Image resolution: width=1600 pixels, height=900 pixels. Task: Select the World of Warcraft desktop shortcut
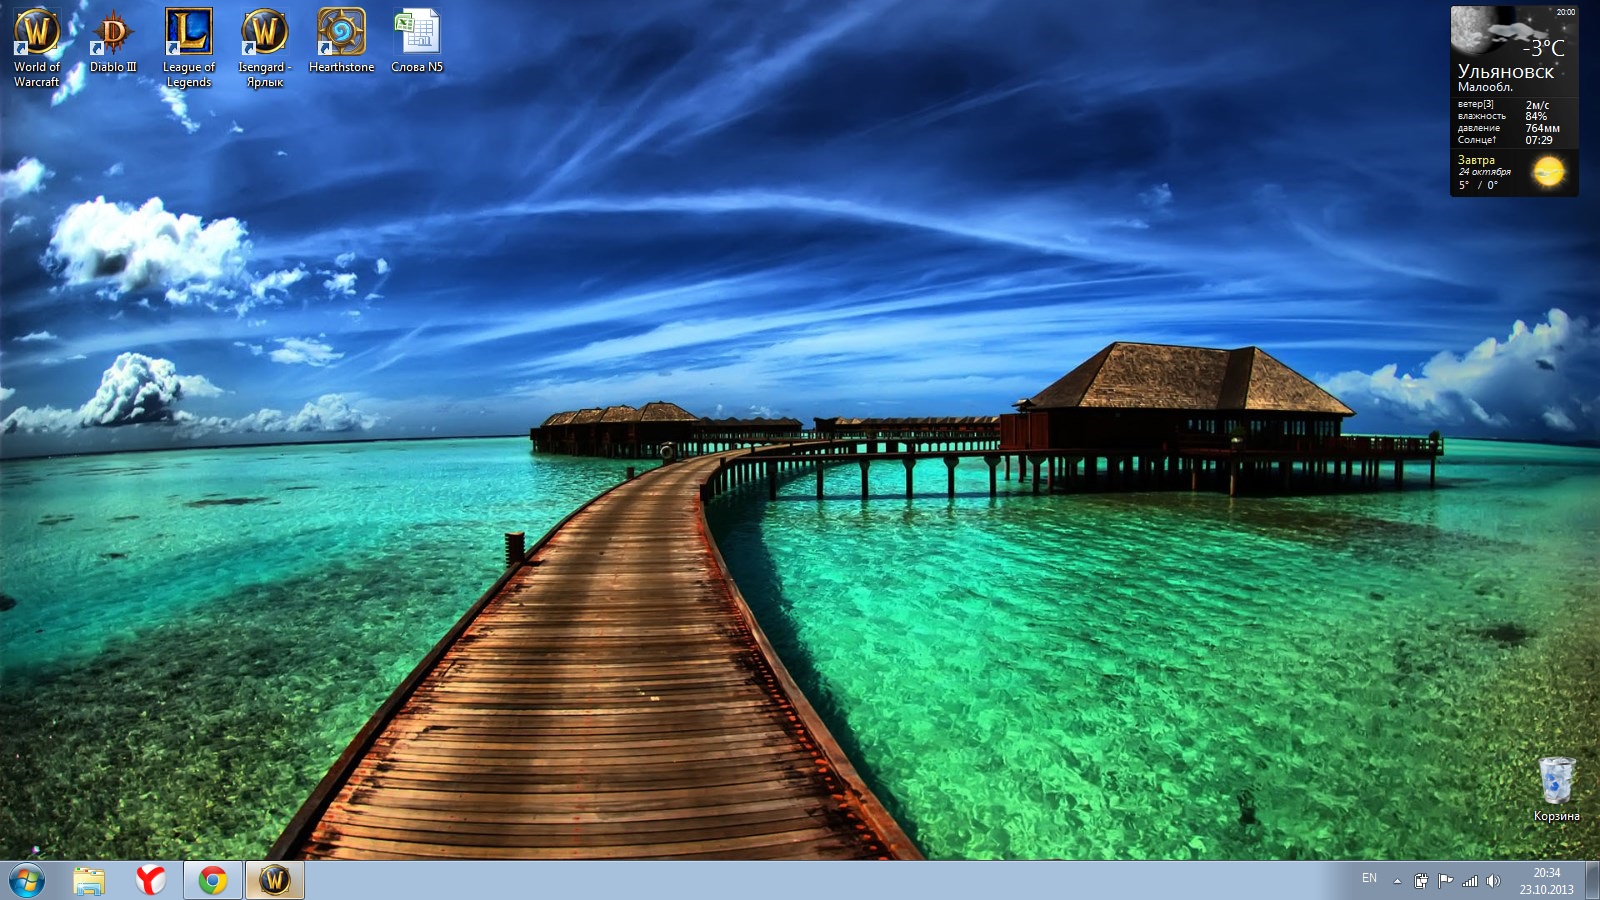37,47
